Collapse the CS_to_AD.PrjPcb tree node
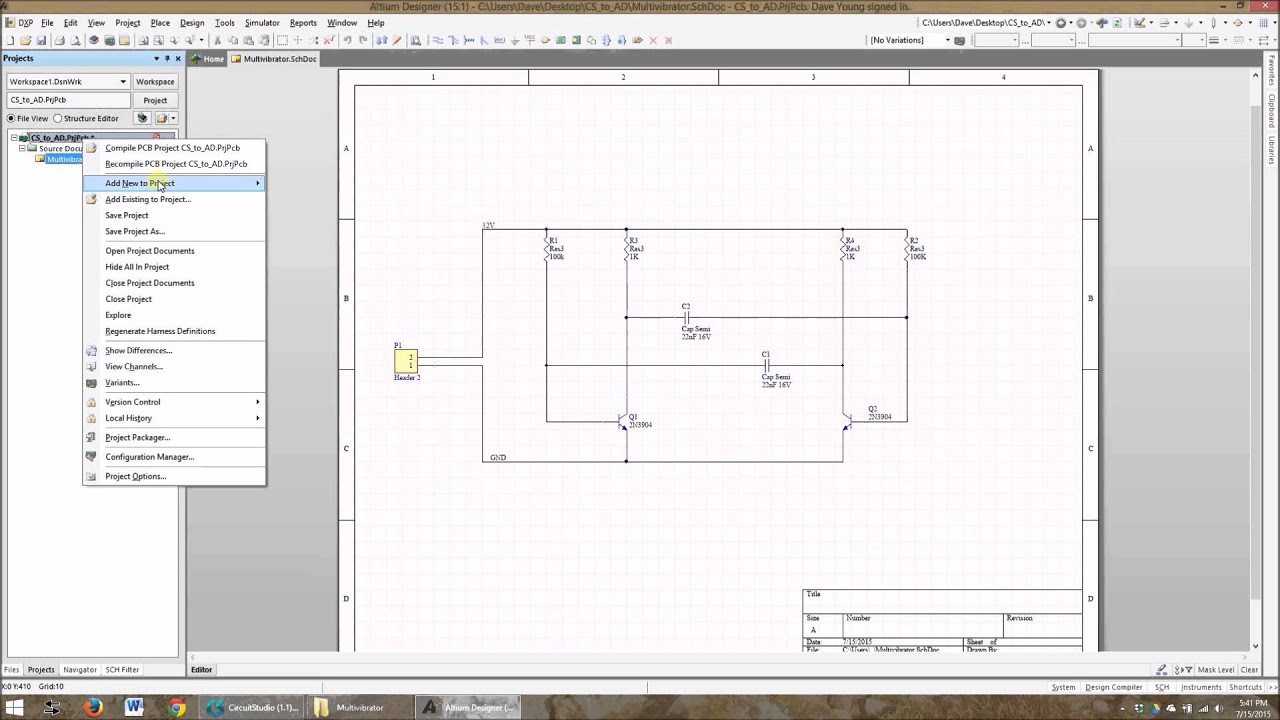This screenshot has width=1280, height=720. click(x=13, y=138)
